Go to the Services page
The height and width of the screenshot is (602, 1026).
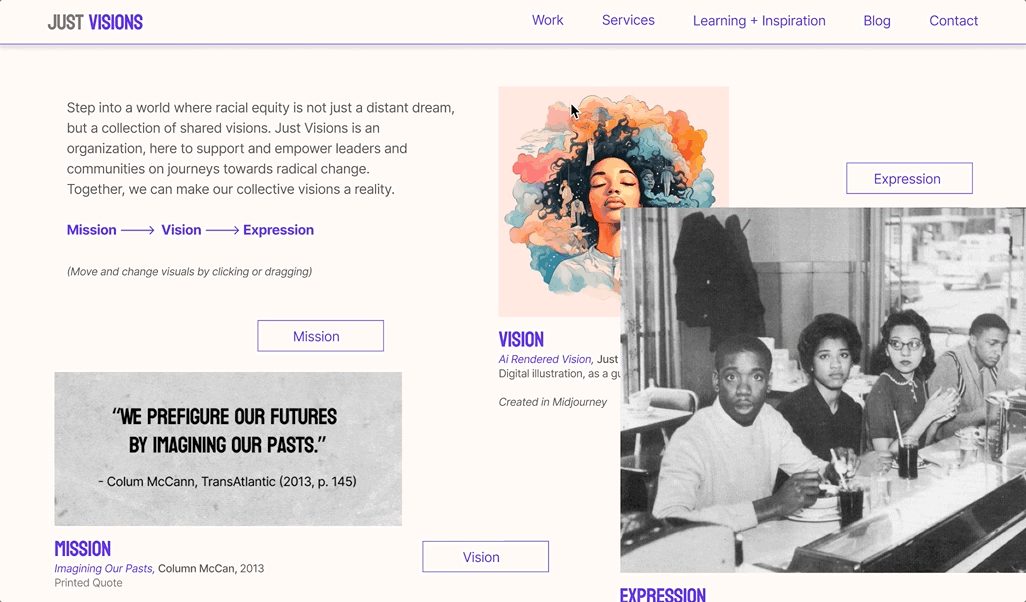628,20
